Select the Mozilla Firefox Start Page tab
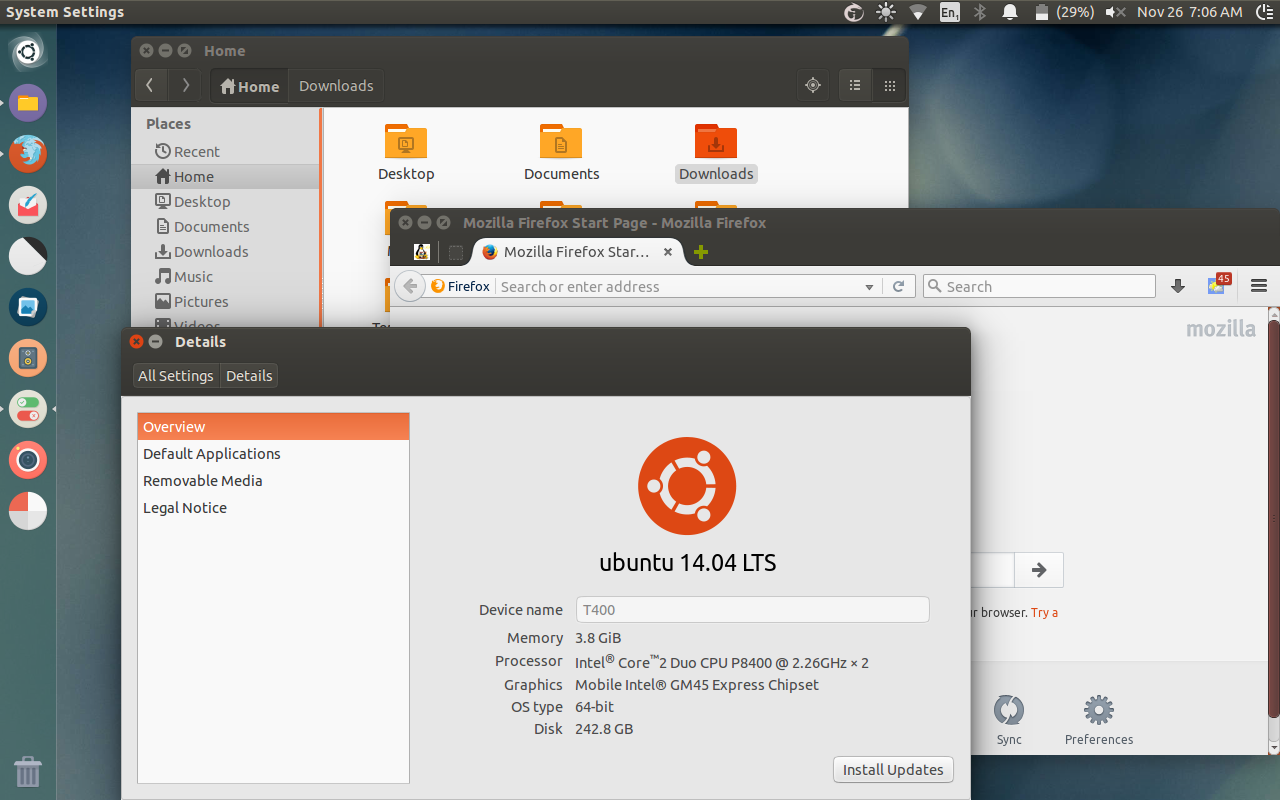 578,252
